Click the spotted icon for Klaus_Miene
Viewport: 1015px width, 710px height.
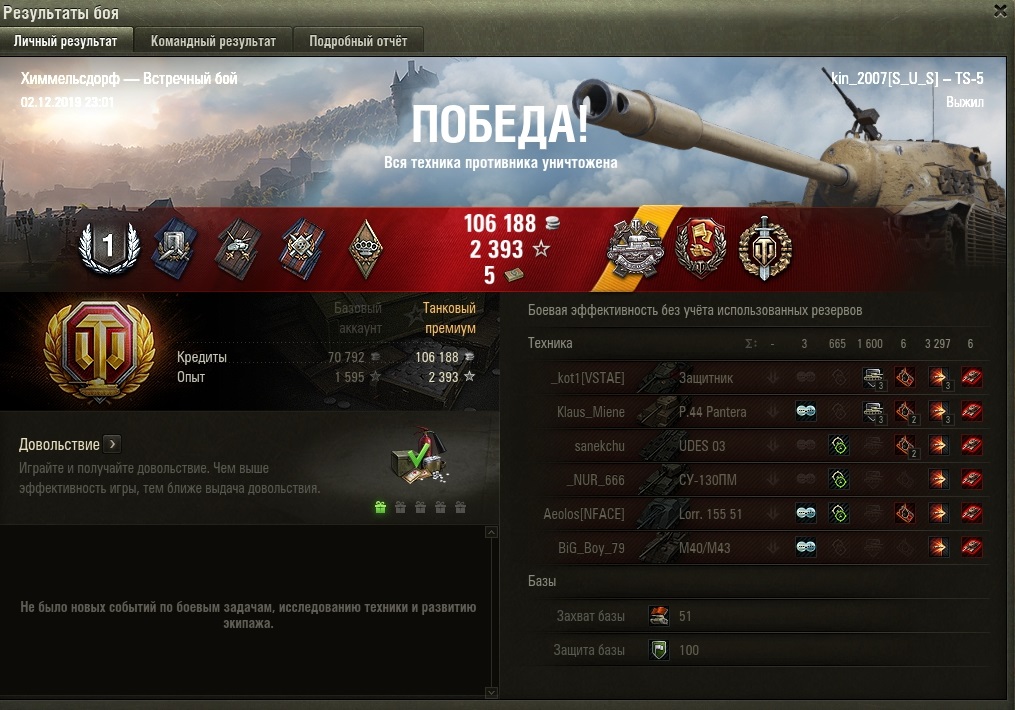click(x=806, y=412)
